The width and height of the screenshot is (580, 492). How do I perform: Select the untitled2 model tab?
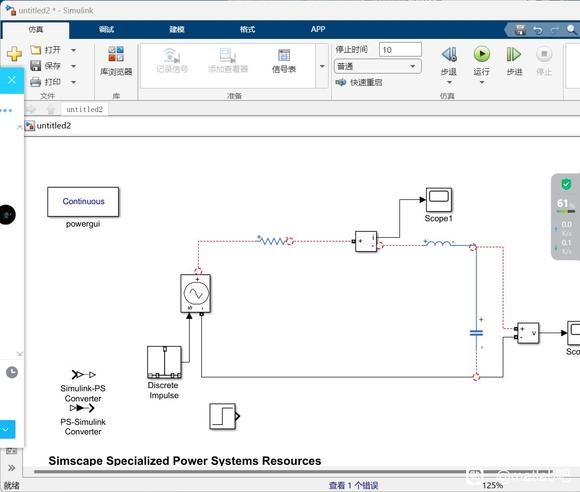pyautogui.click(x=84, y=109)
